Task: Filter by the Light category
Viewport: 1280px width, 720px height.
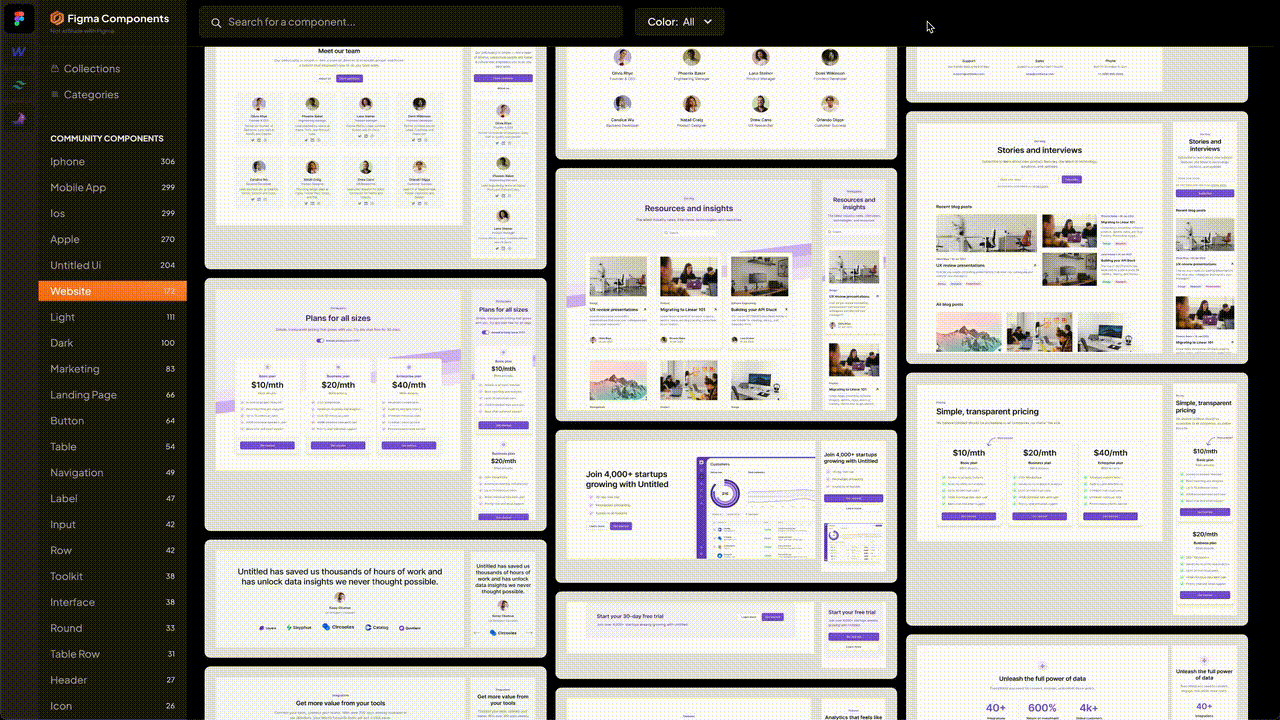Action: click(112, 317)
